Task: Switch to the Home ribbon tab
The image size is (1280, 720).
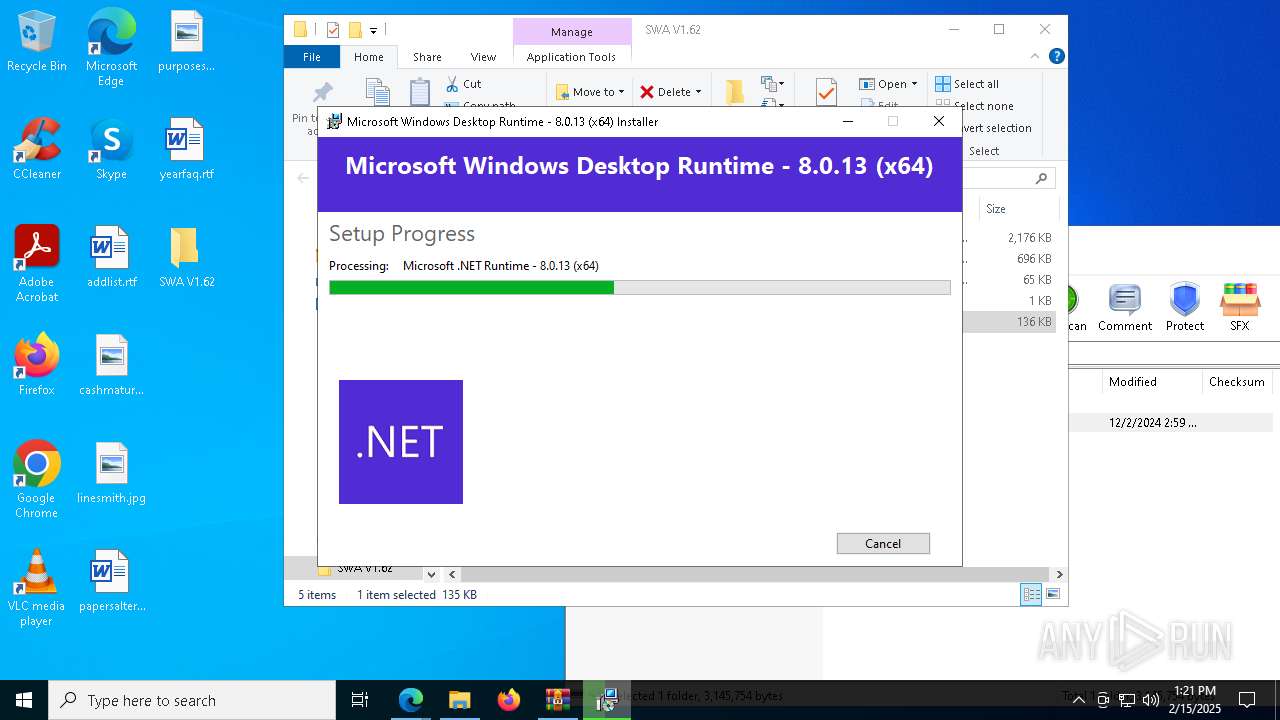Action: point(368,57)
